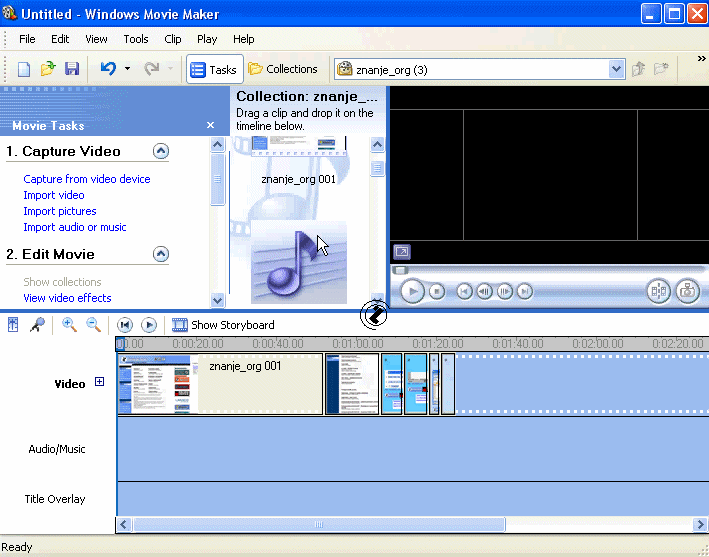Step to the previous frame
The height and width of the screenshot is (557, 709).
pos(485,292)
